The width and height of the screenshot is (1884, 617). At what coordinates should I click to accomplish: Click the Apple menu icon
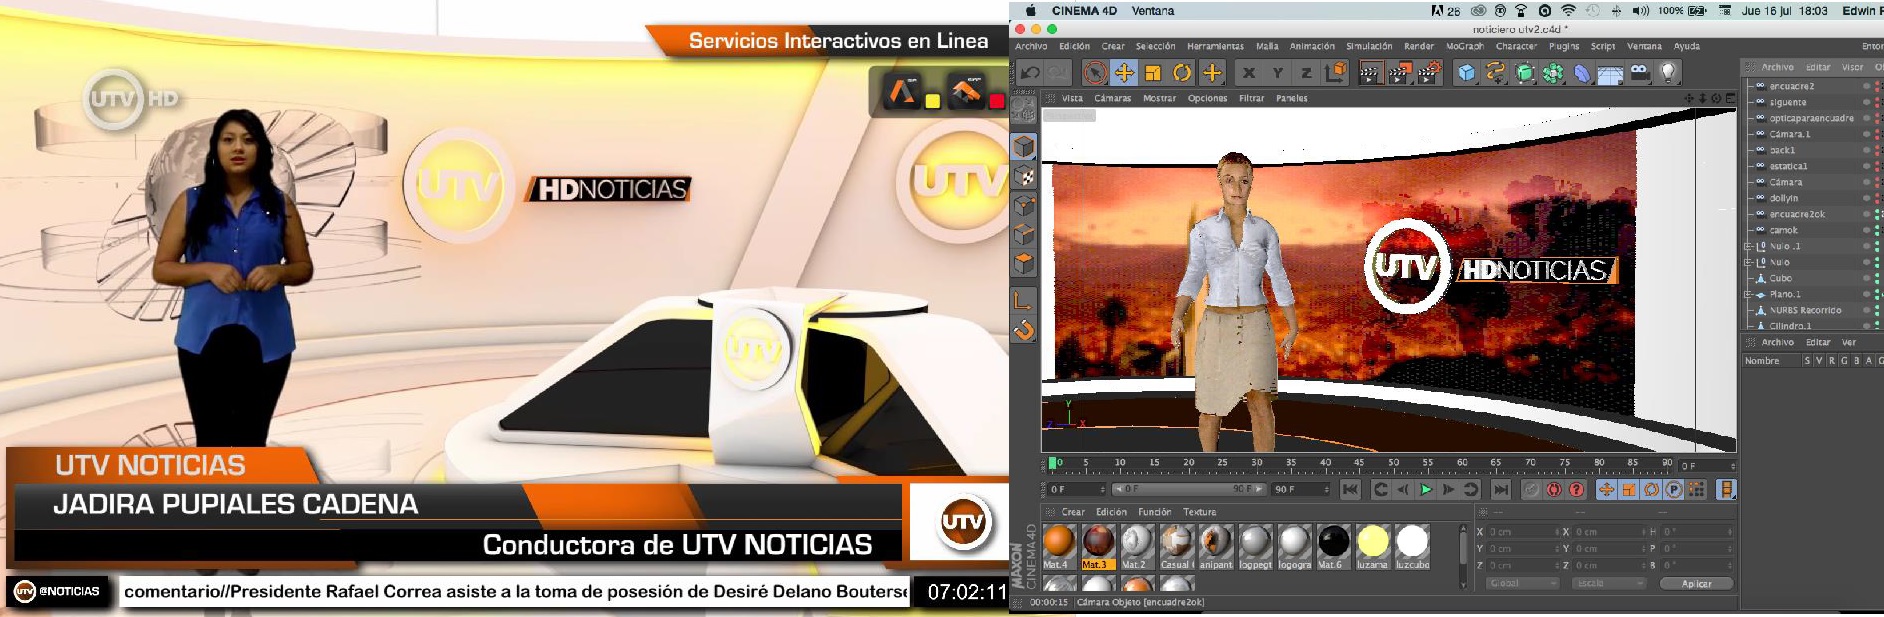pos(1031,11)
